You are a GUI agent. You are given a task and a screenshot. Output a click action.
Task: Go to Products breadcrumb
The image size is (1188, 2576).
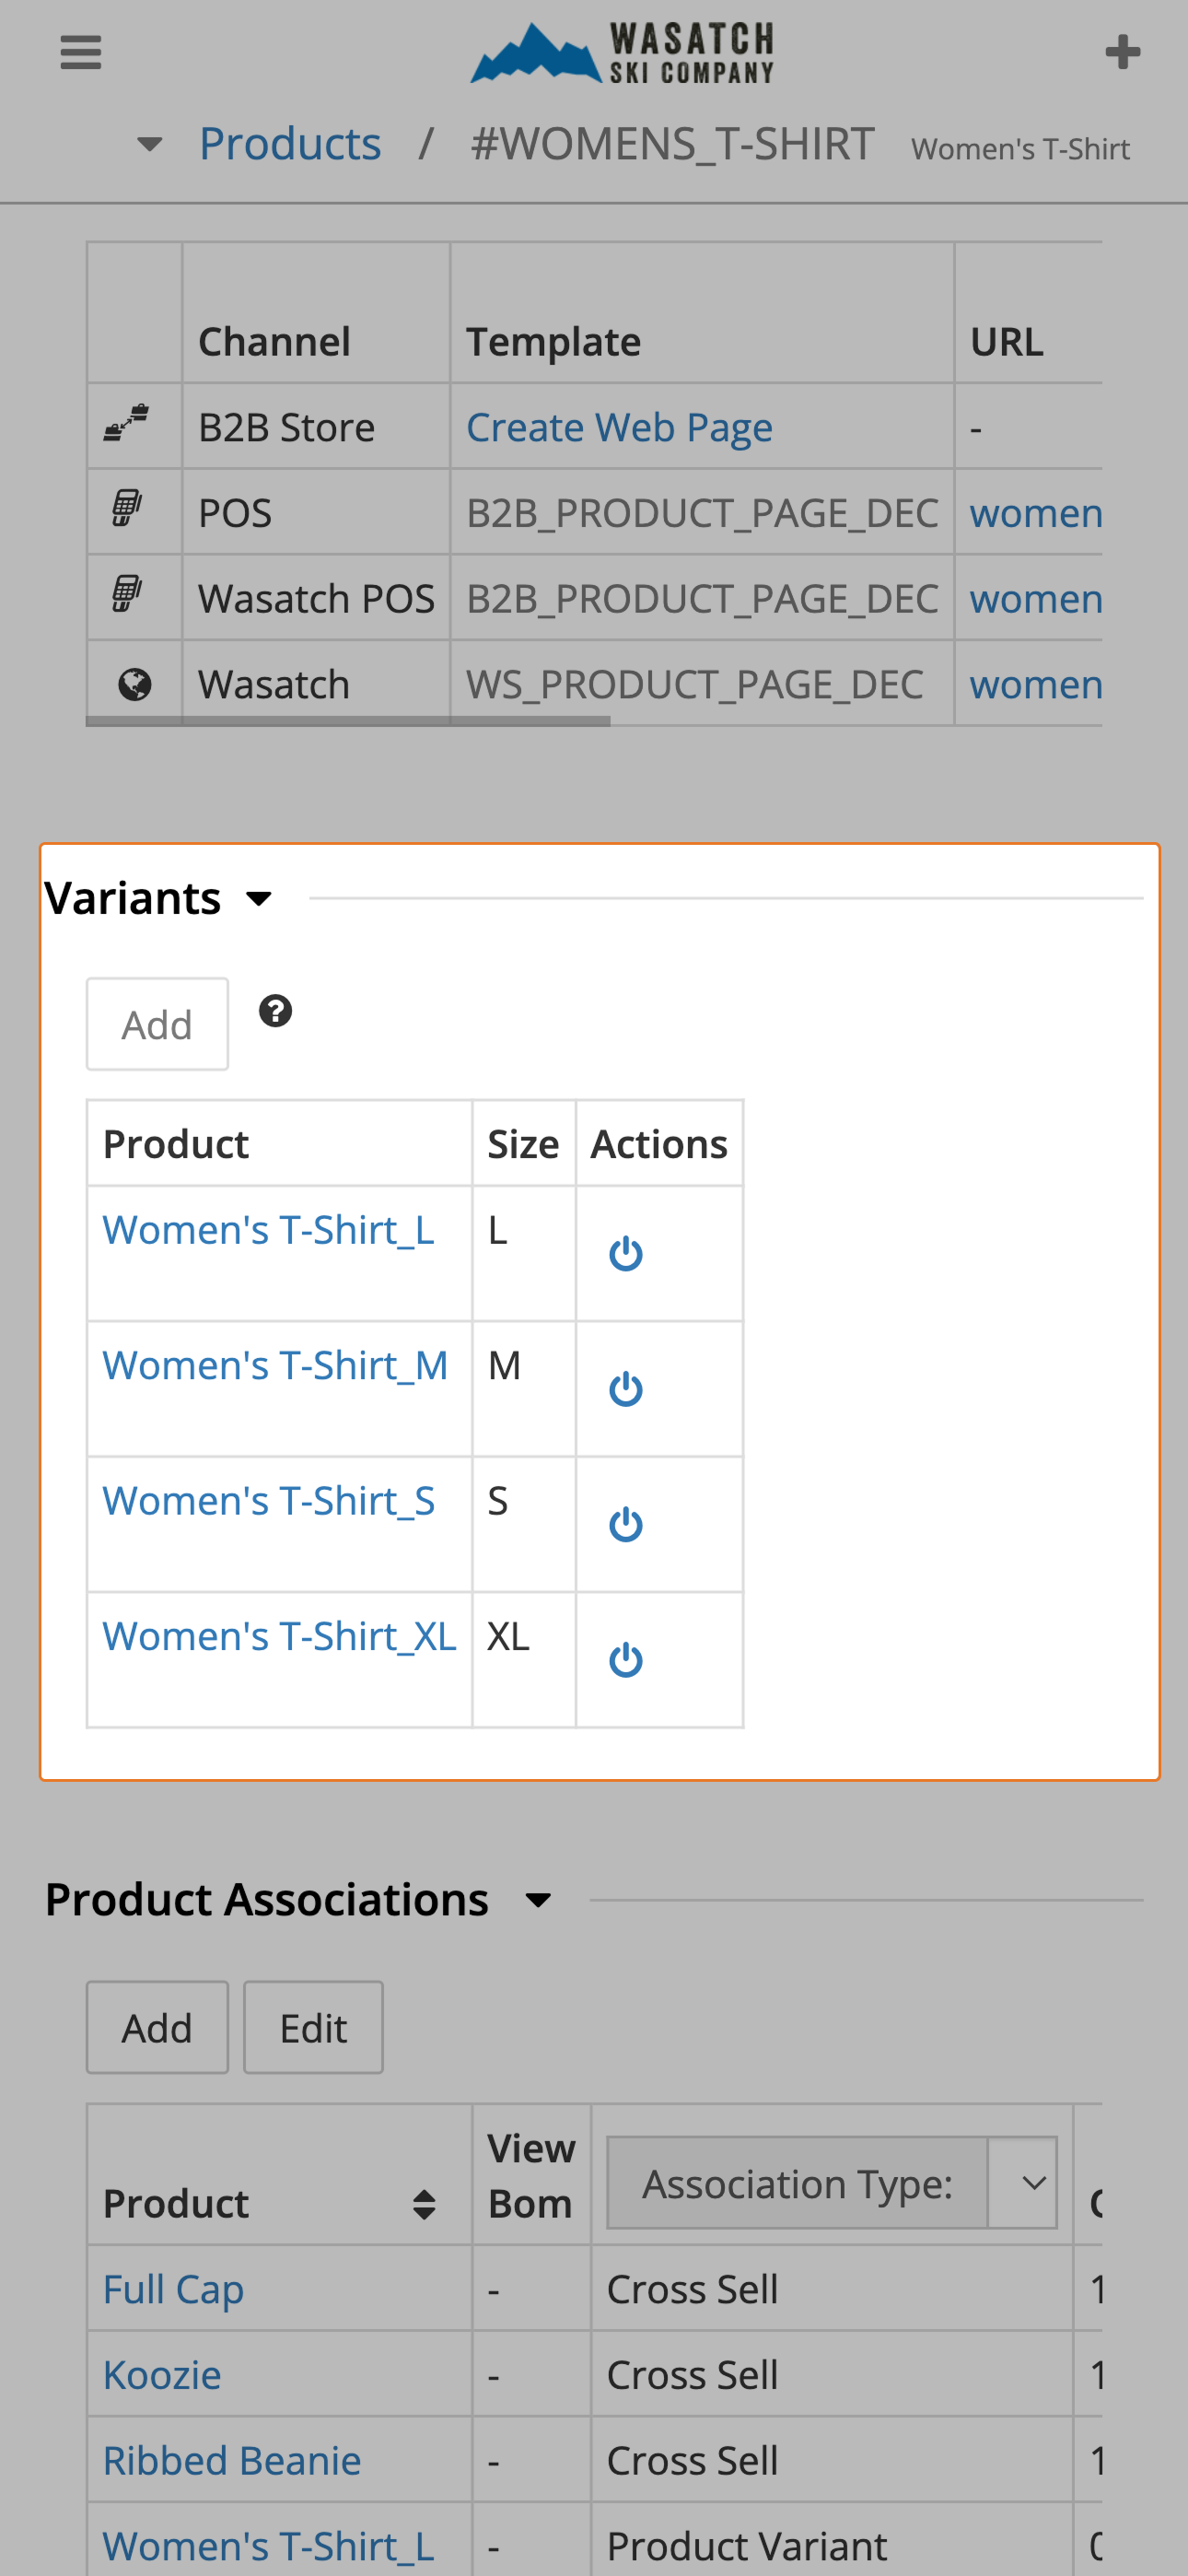[x=290, y=144]
